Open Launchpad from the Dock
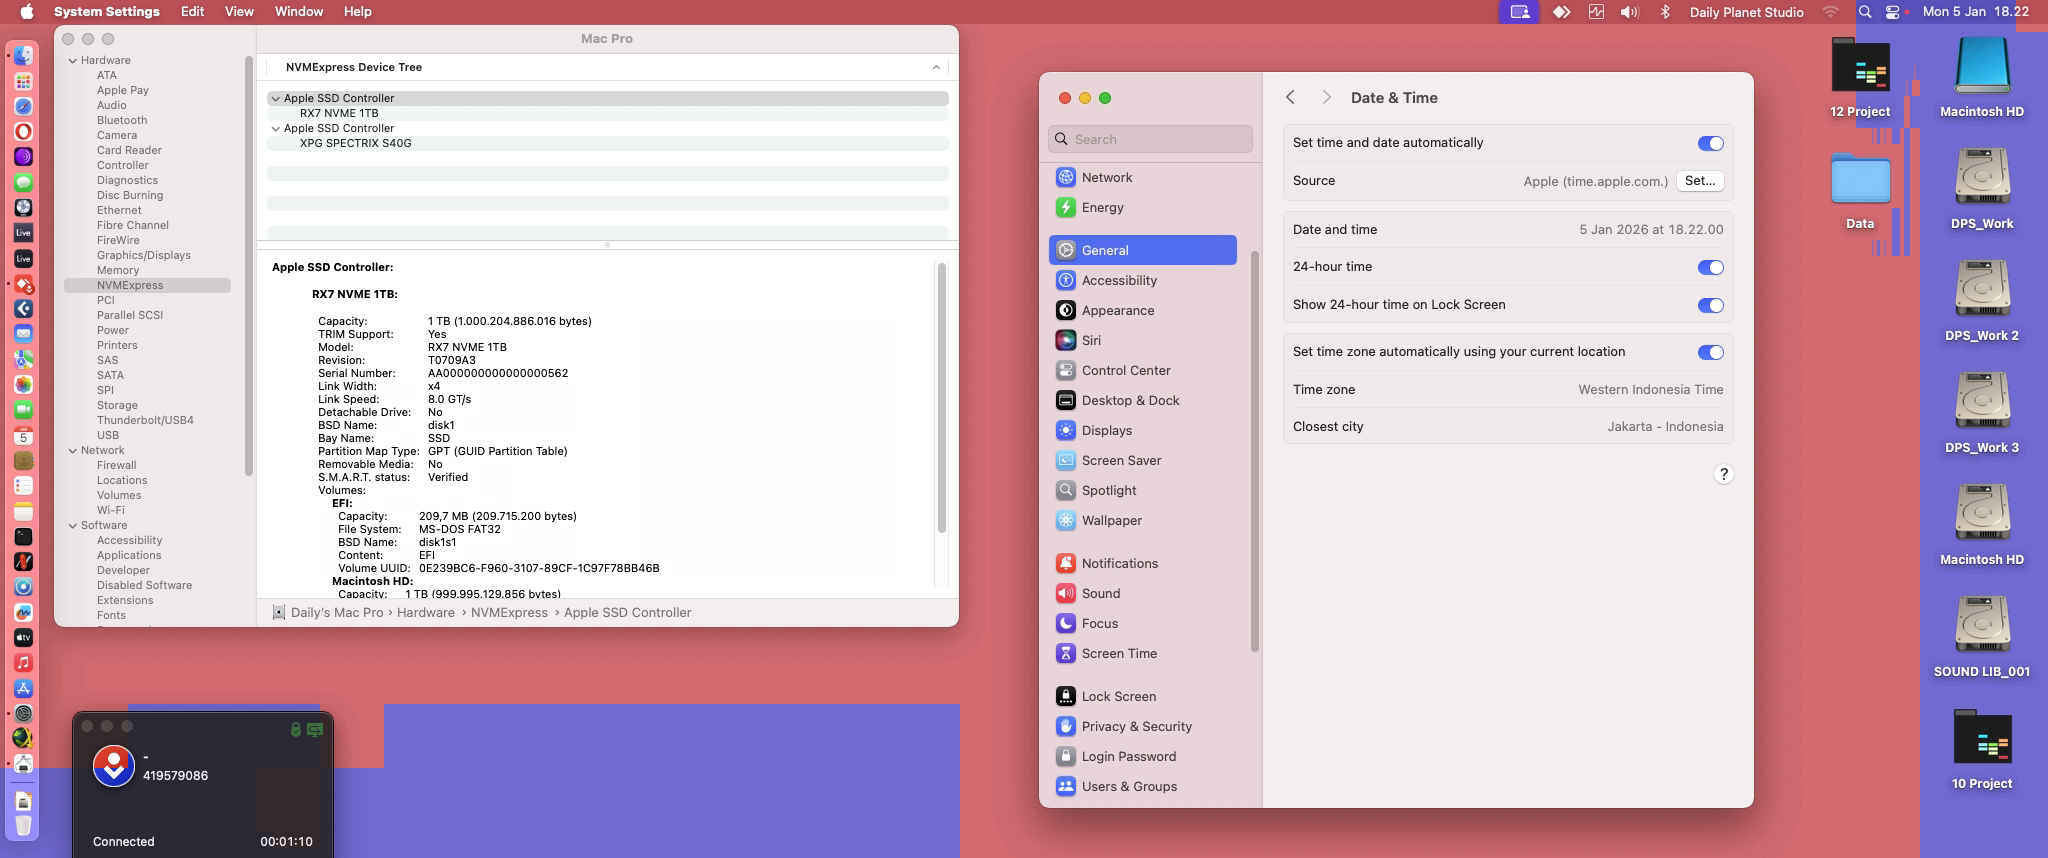2048x858 pixels. [x=23, y=81]
